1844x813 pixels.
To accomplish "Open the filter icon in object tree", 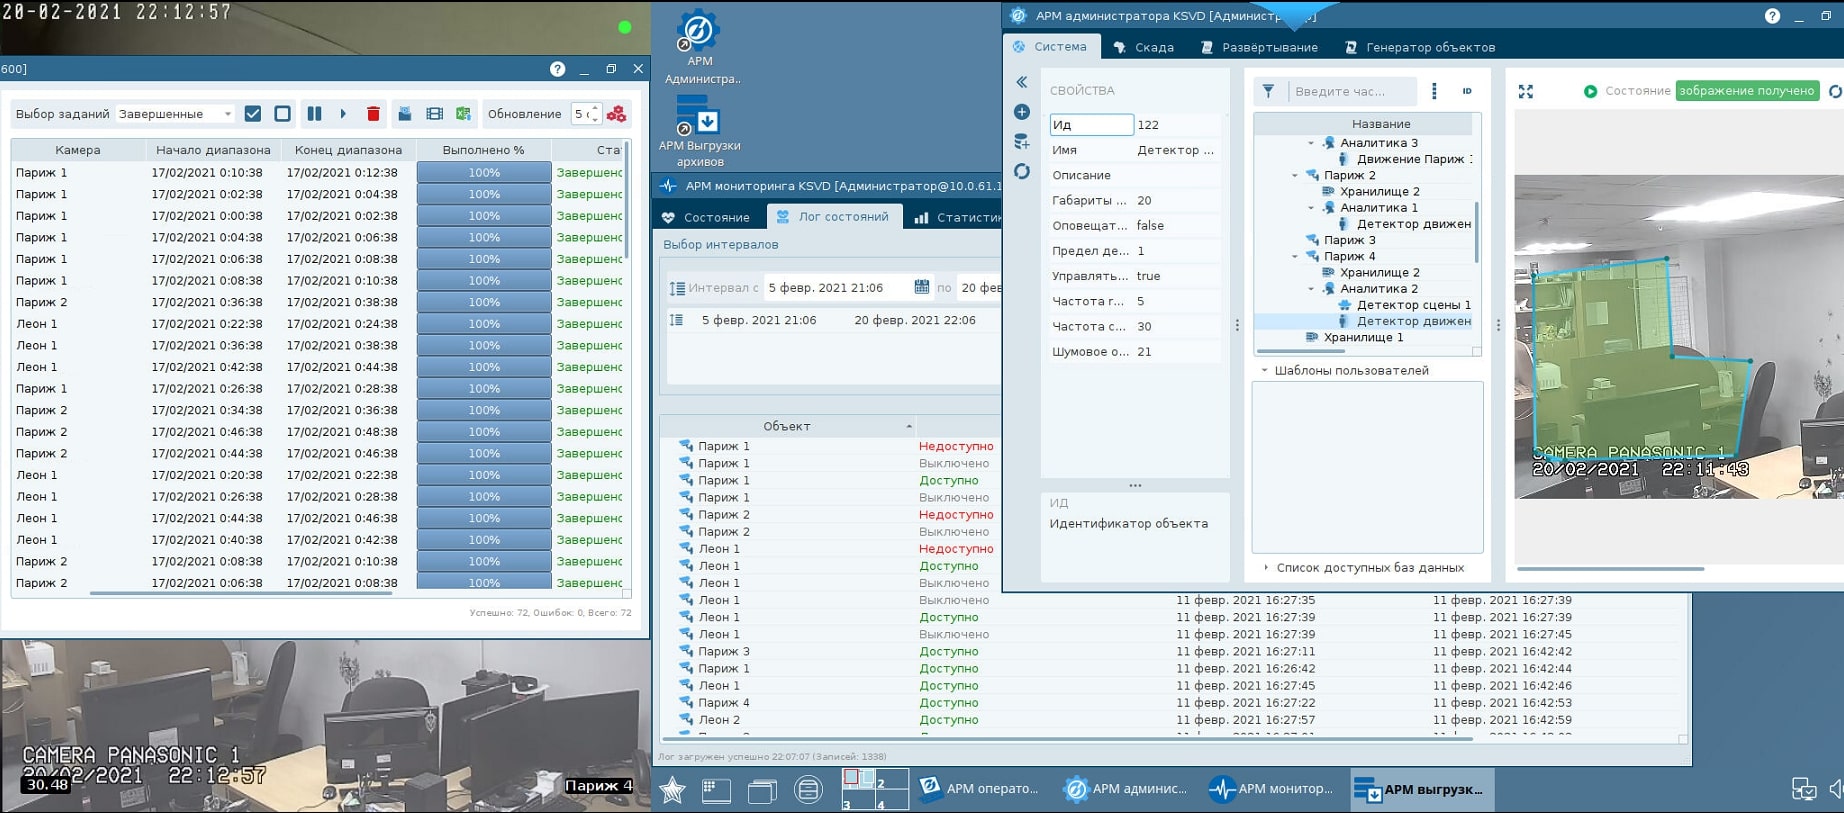I will (1268, 91).
